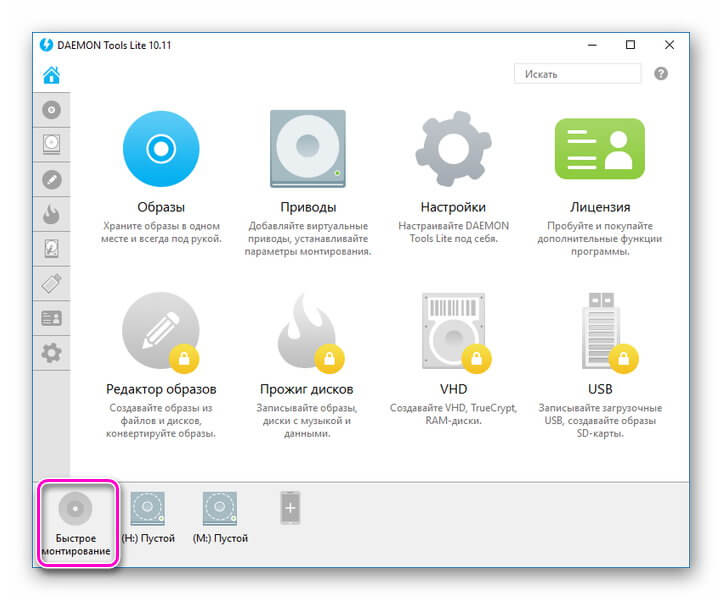Click description 'Добавляйте виртуальные приводы'

point(308,239)
